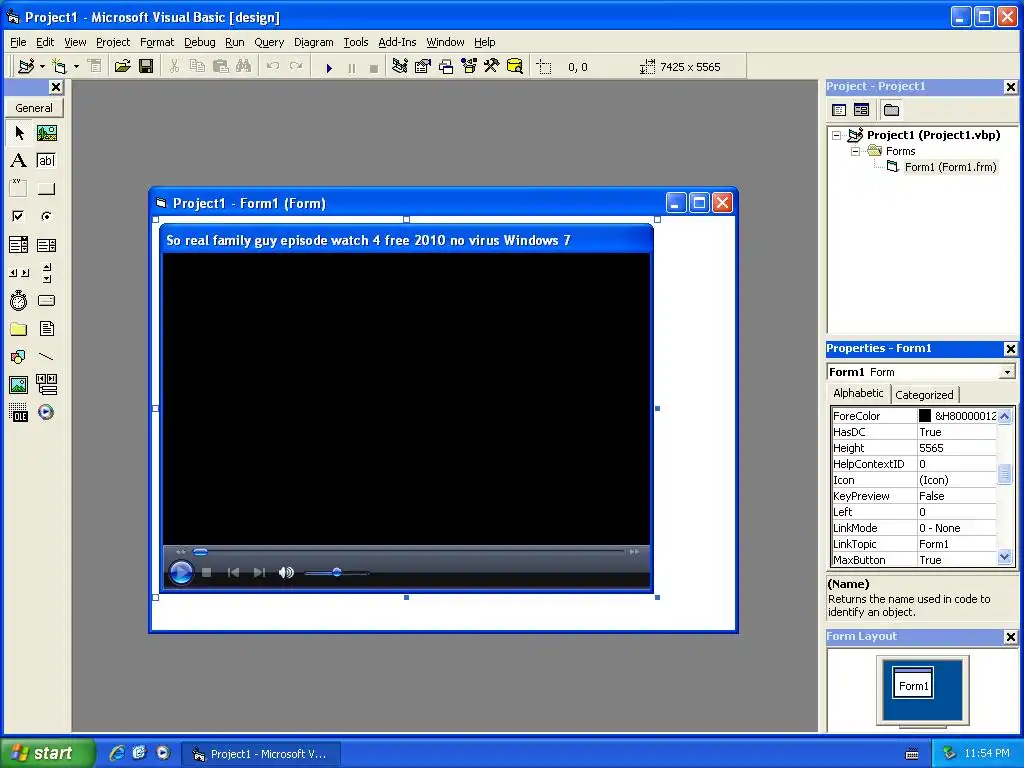This screenshot has width=1024, height=768.
Task: Click View Code in Project panel
Action: (839, 110)
